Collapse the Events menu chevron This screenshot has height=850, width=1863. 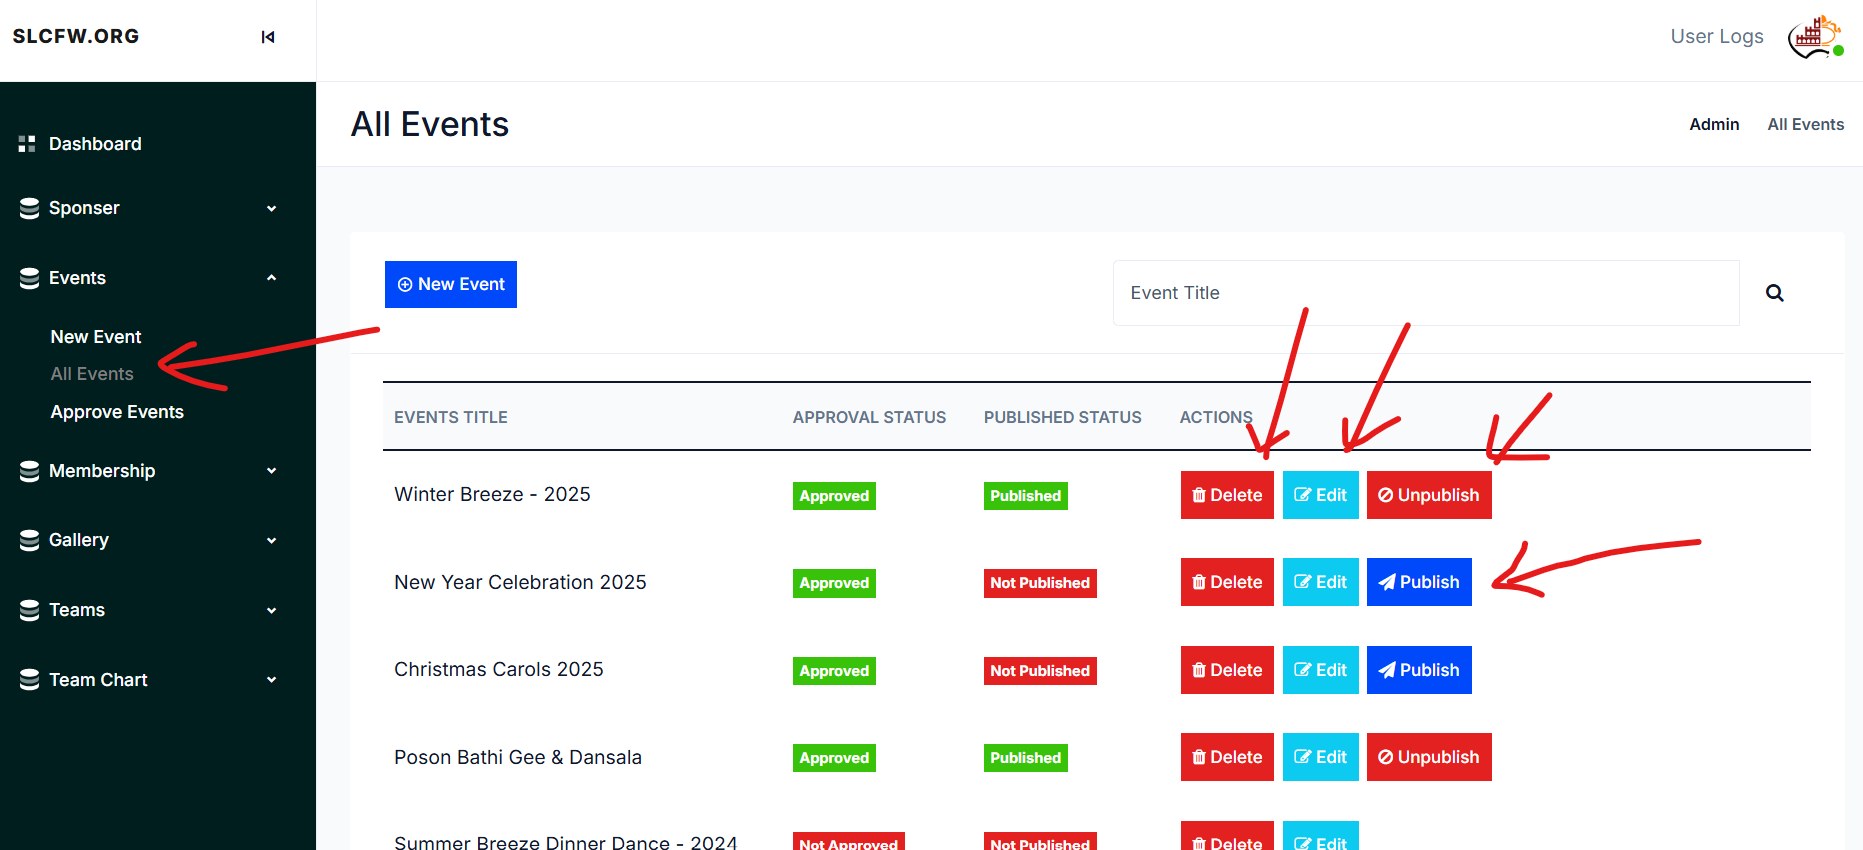click(x=271, y=278)
